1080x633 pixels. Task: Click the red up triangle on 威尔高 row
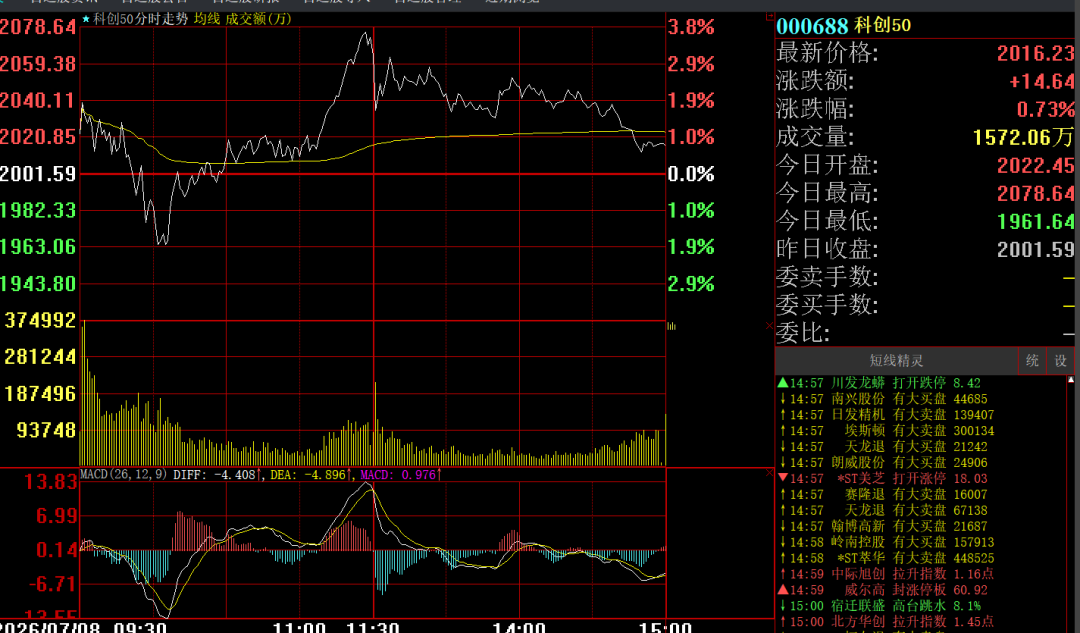point(782,590)
